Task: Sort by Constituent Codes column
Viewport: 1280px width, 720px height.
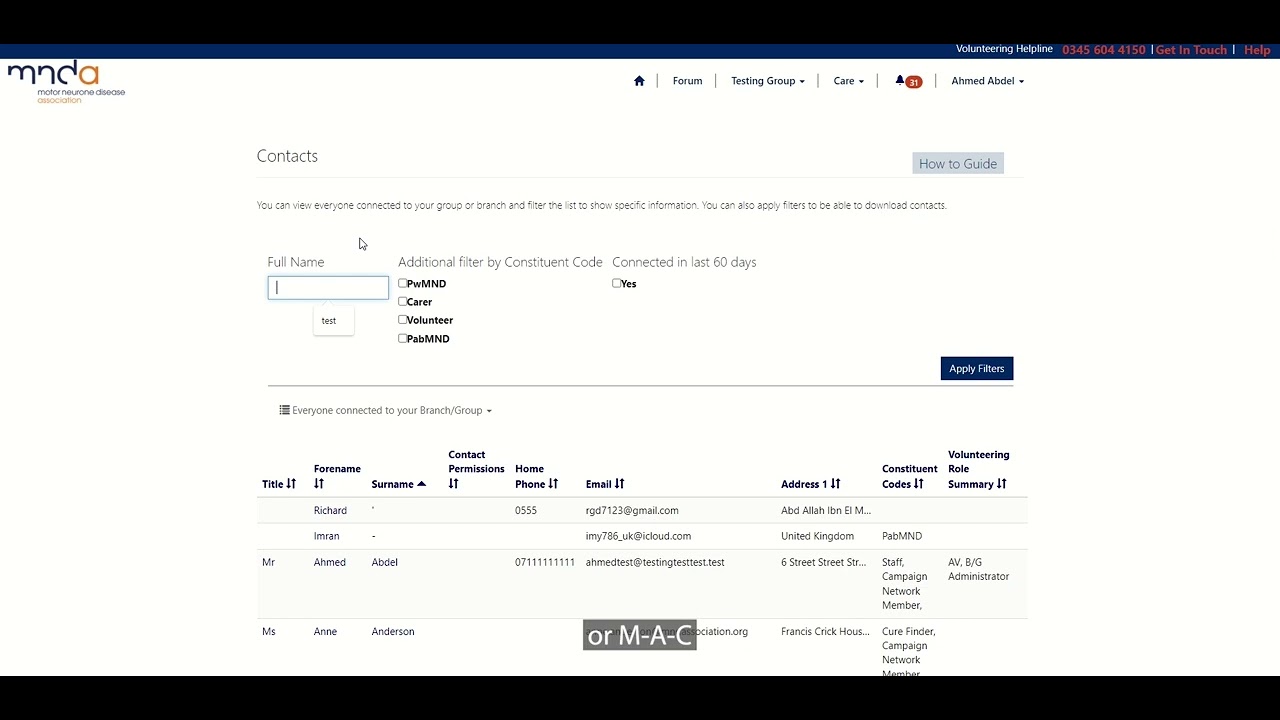Action: pos(918,484)
